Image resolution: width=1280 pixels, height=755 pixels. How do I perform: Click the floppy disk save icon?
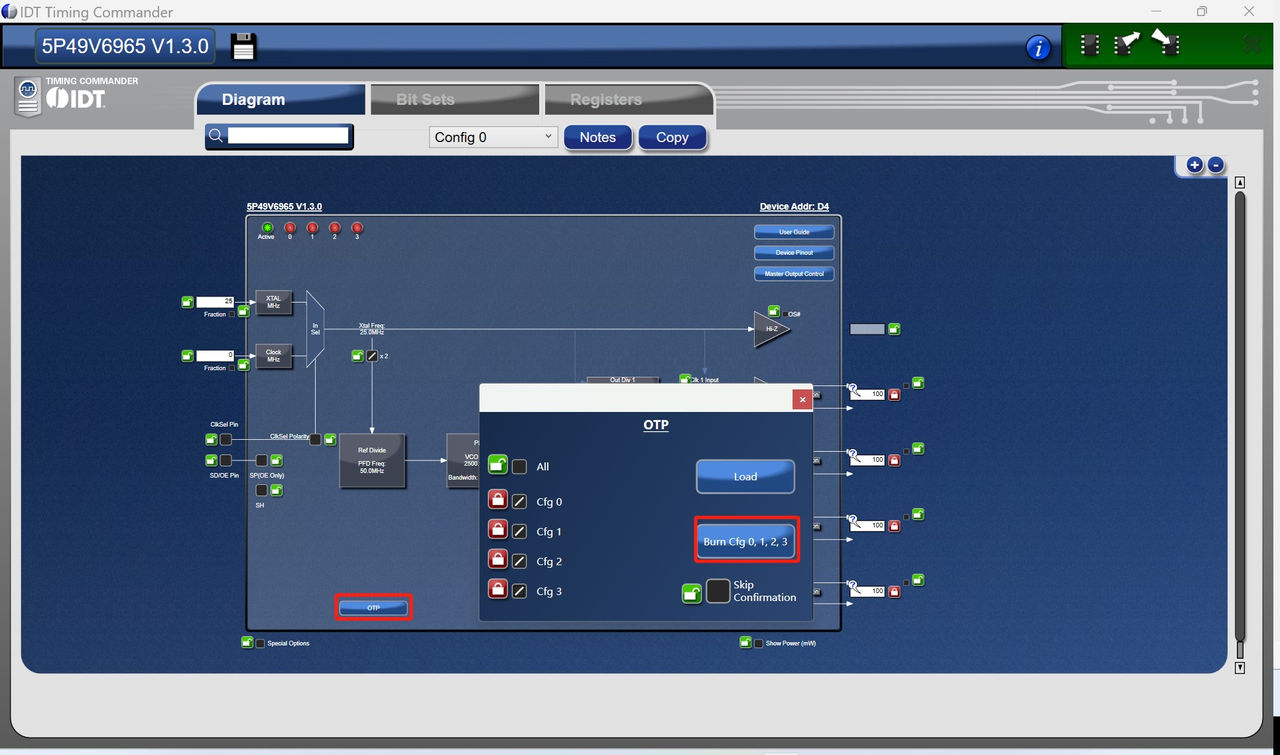[x=244, y=46]
